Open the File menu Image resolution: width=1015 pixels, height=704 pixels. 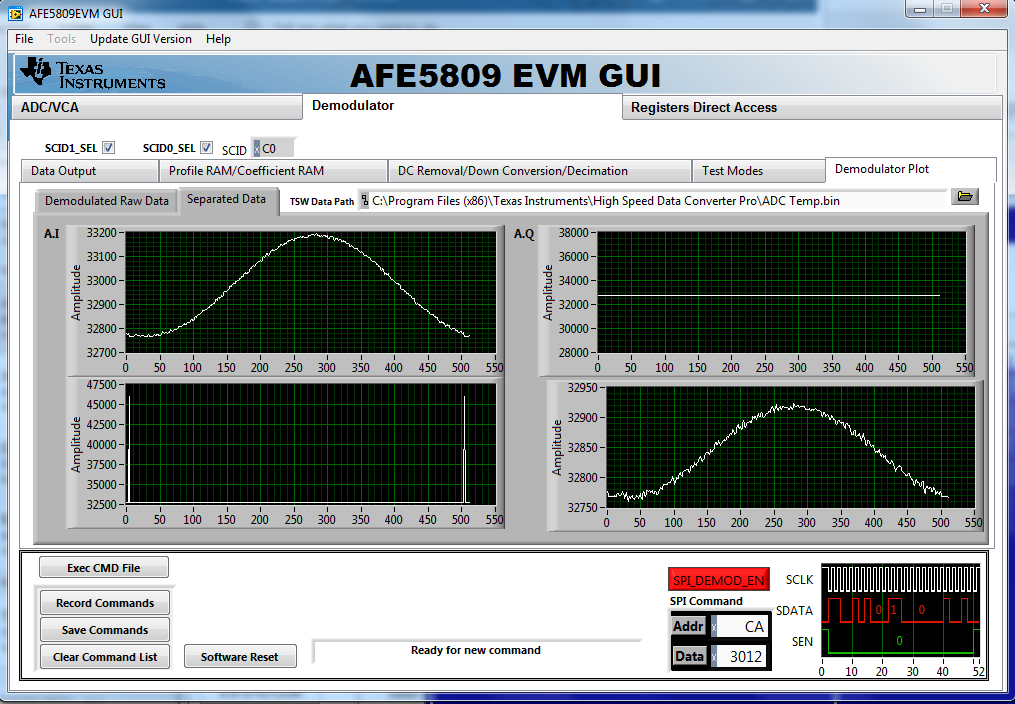point(24,39)
